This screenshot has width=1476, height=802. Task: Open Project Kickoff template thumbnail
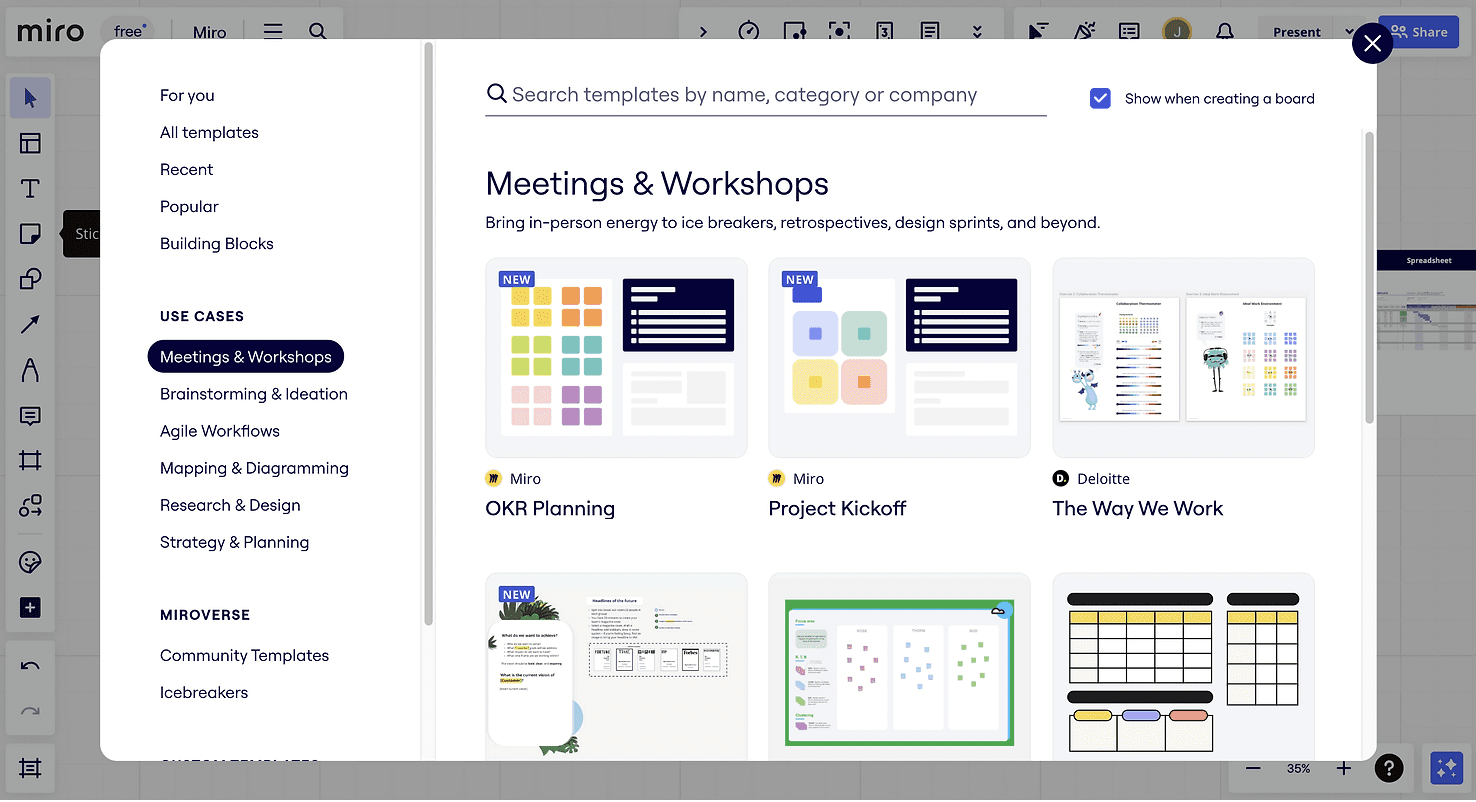point(899,358)
